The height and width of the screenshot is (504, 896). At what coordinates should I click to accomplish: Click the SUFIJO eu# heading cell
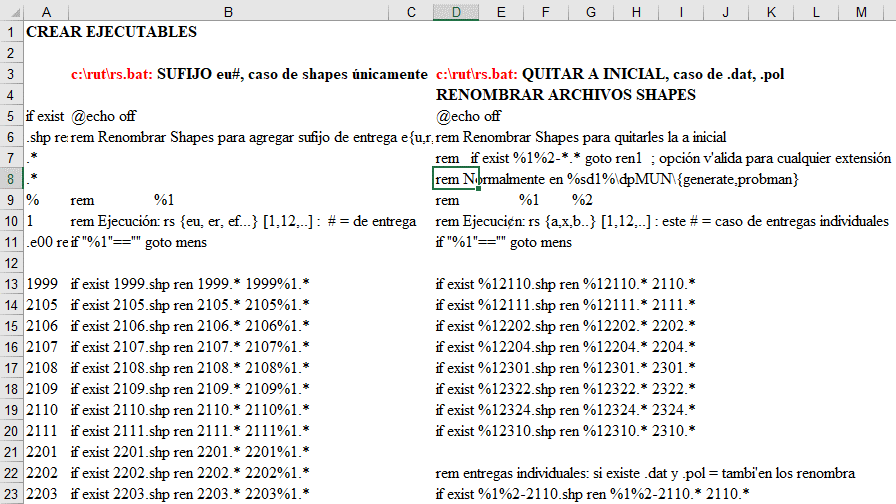(x=249, y=74)
